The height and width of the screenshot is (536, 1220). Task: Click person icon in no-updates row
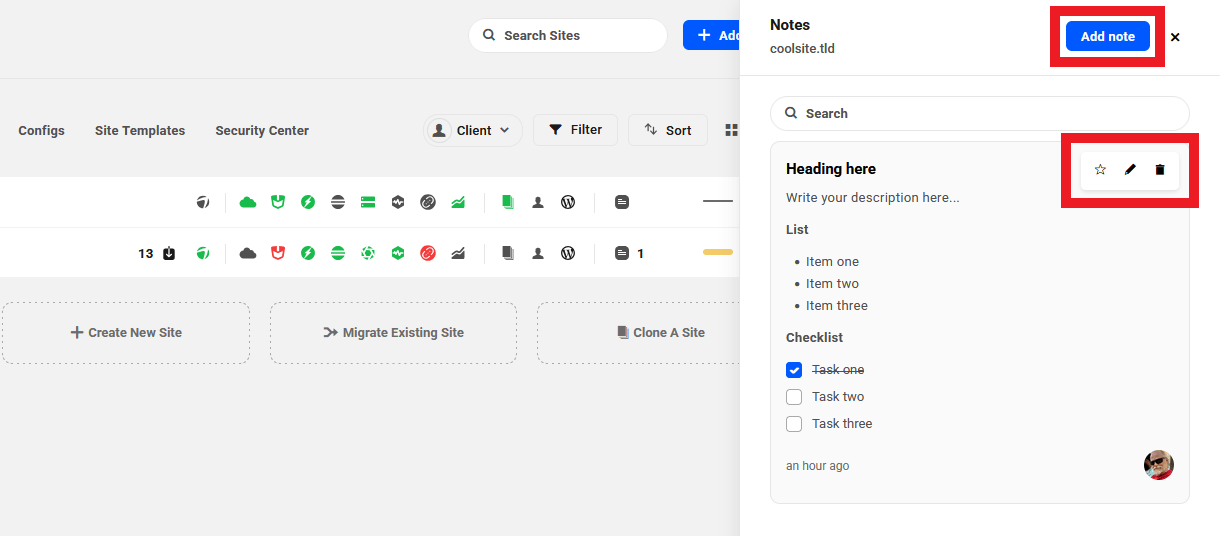coord(538,202)
